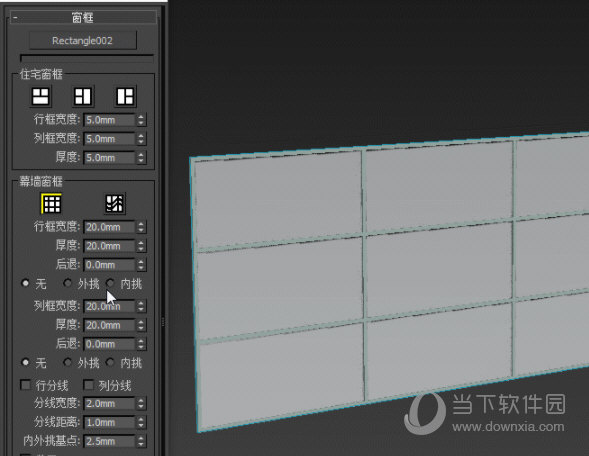Viewport: 589px width, 456px height.
Task: Click 内外挑基点 2.5mm field
Action: tap(109, 441)
